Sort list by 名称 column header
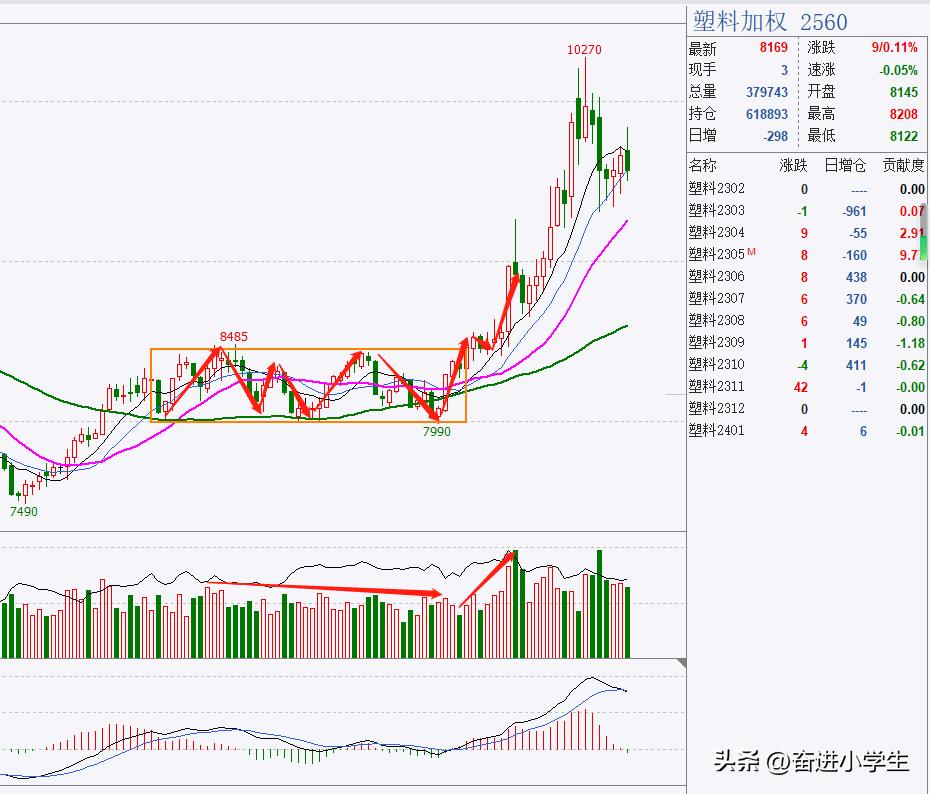The width and height of the screenshot is (930, 794). pos(703,165)
